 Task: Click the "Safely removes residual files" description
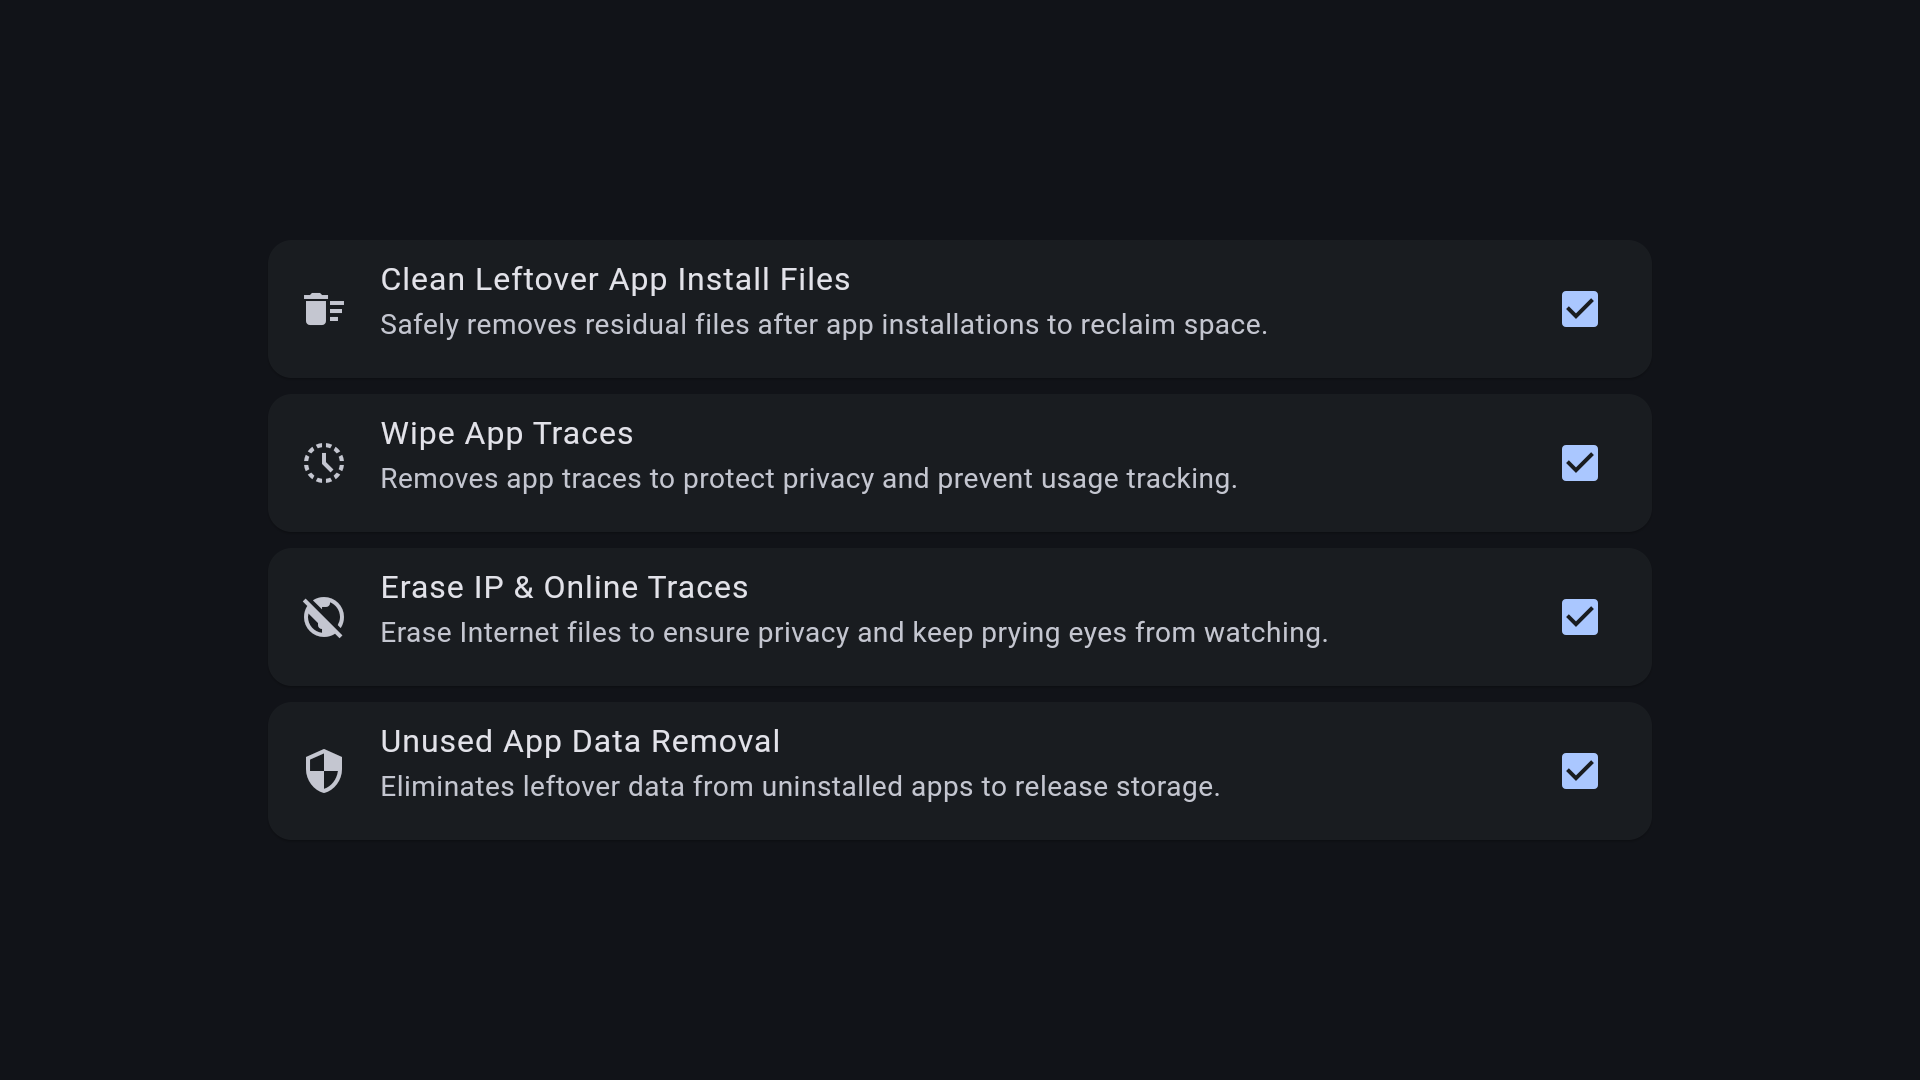pos(823,325)
